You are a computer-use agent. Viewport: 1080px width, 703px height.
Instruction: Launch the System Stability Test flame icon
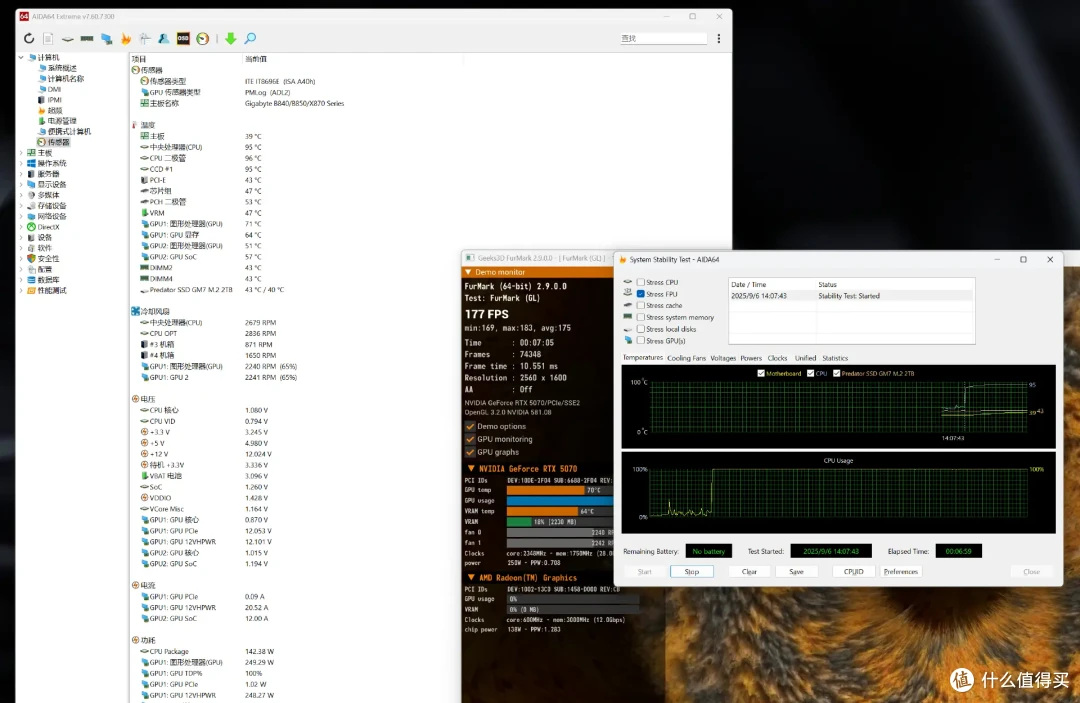point(125,39)
